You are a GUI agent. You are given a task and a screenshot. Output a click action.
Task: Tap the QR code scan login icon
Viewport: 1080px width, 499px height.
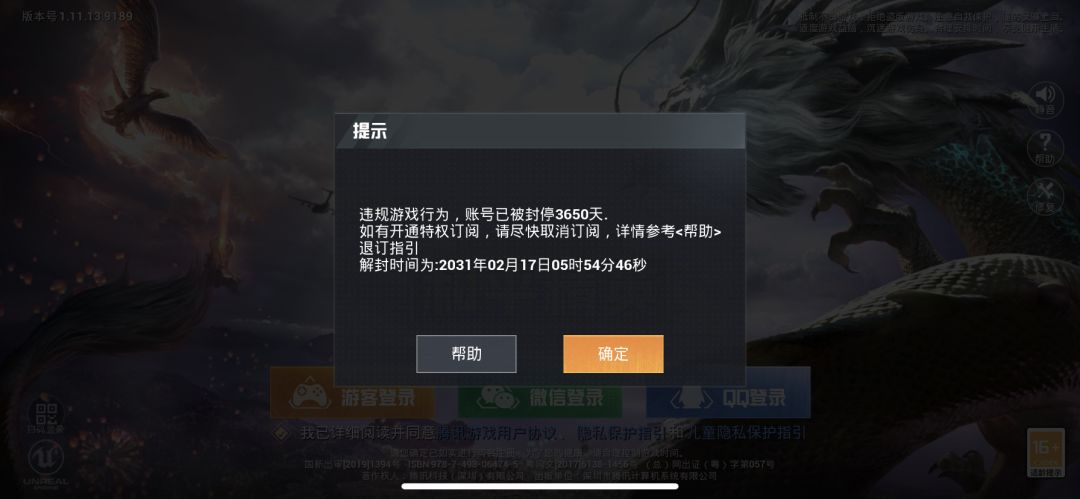pyautogui.click(x=45, y=416)
